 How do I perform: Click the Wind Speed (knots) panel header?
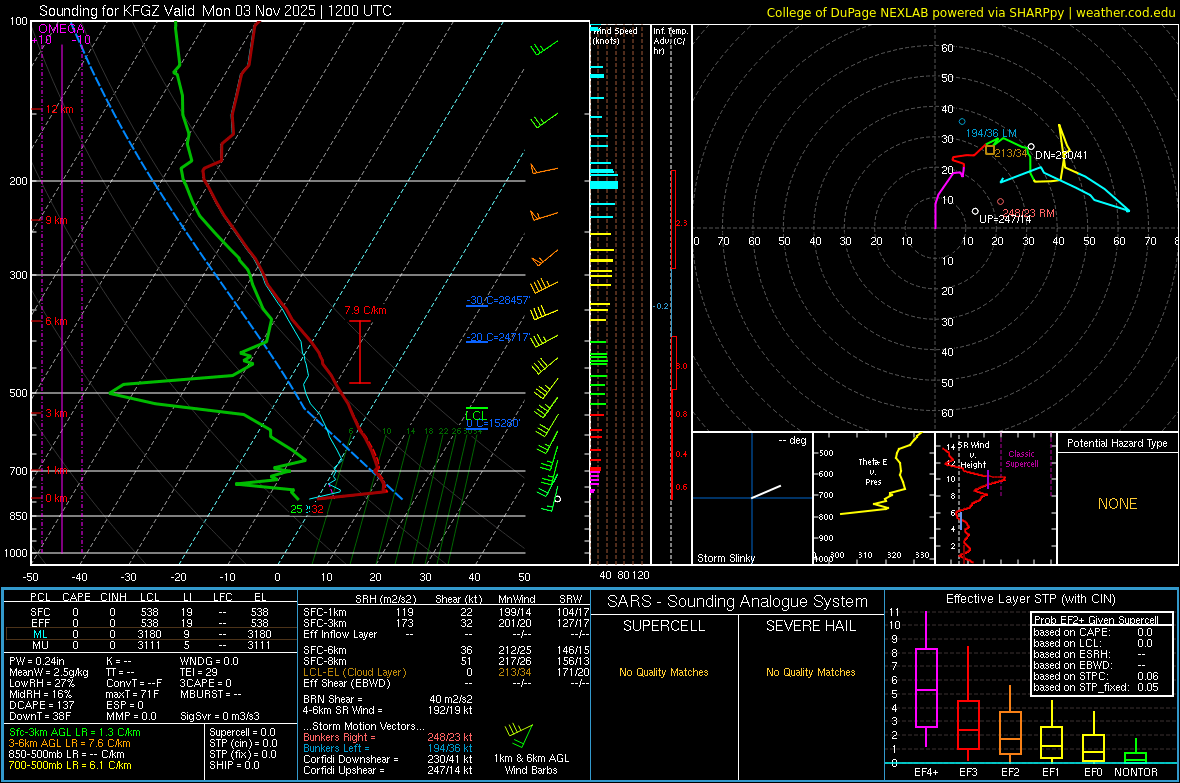616,35
